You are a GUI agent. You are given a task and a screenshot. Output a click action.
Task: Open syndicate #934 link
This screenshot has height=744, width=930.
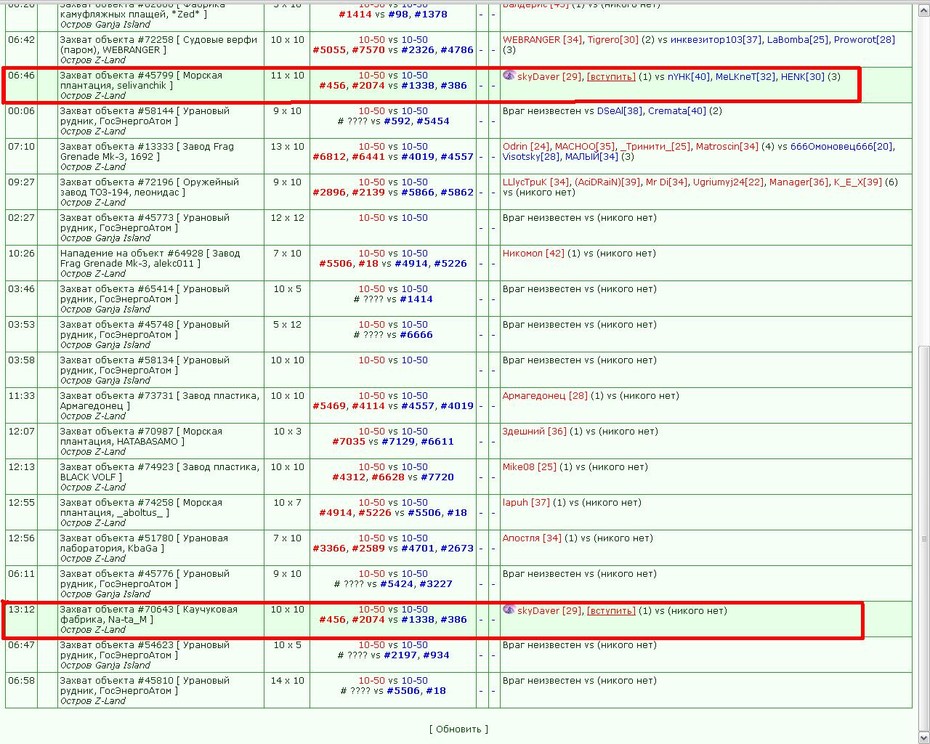coord(436,655)
